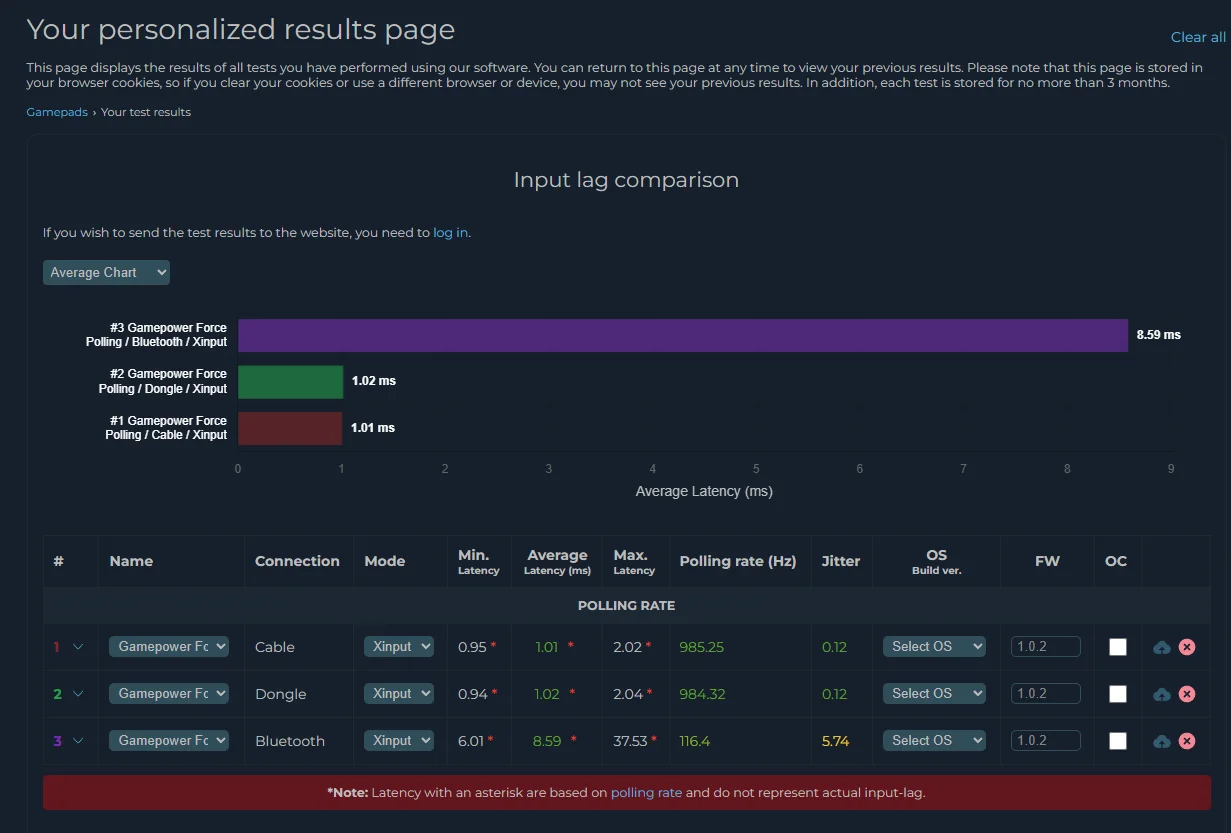Click firmware field in Bluetooth row
The height and width of the screenshot is (833, 1231).
pos(1046,740)
